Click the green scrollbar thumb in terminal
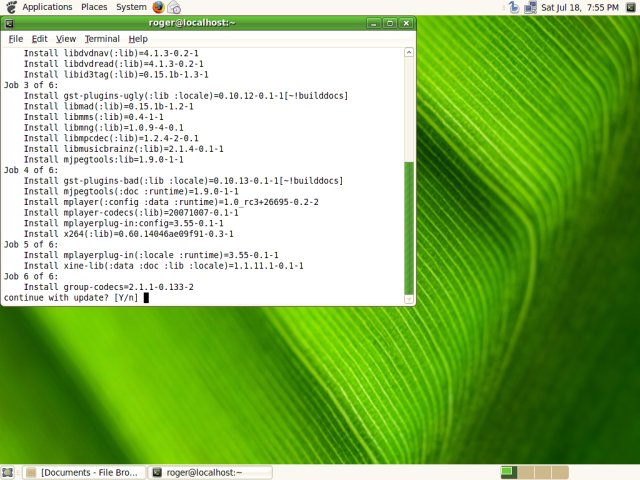Image resolution: width=640 pixels, height=480 pixels. [x=409, y=228]
